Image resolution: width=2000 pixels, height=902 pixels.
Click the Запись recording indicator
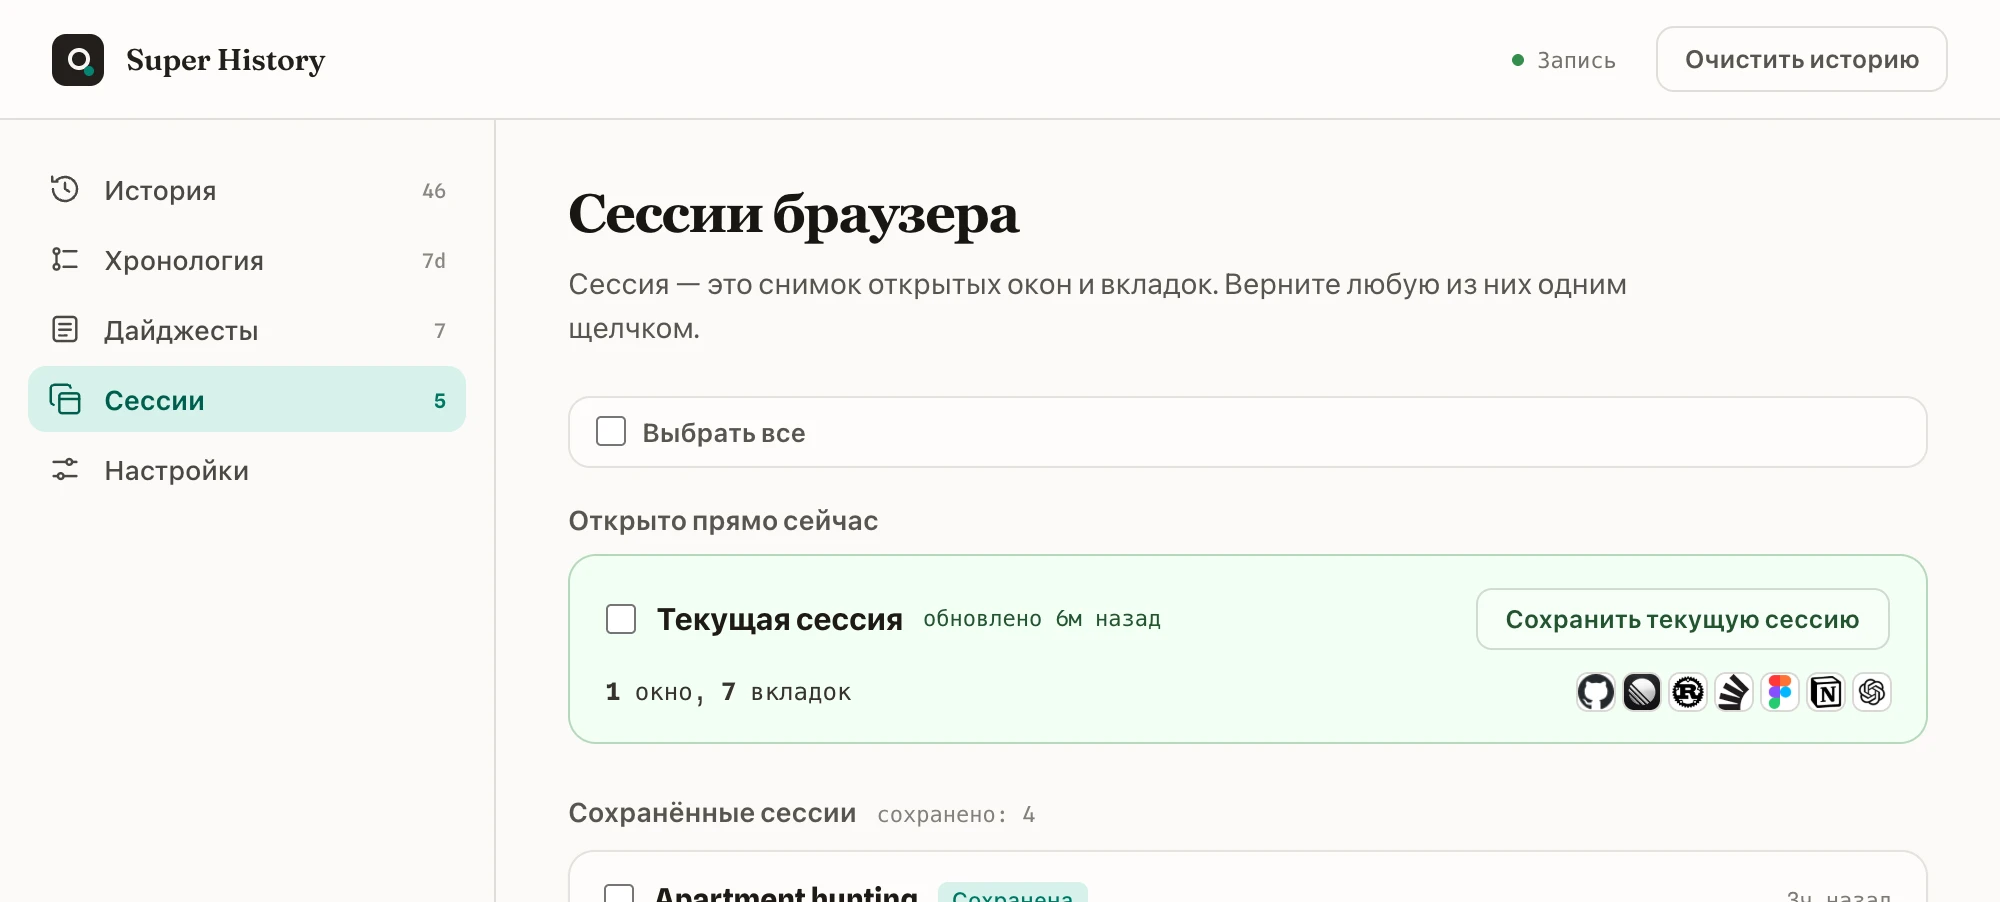1564,60
